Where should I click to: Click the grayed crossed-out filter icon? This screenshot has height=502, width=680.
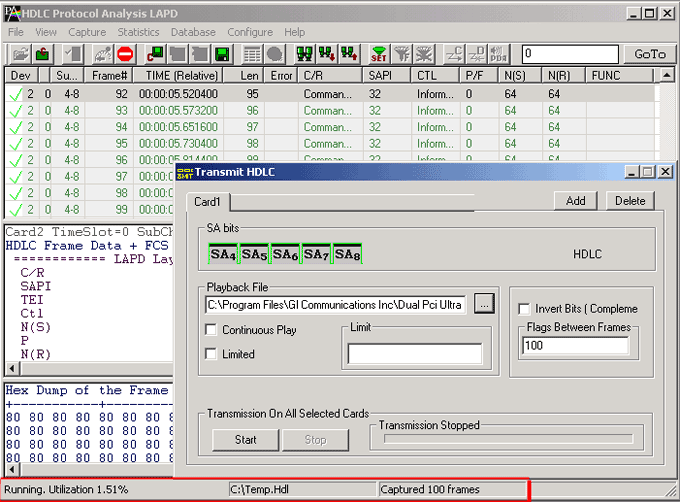pyautogui.click(x=424, y=55)
